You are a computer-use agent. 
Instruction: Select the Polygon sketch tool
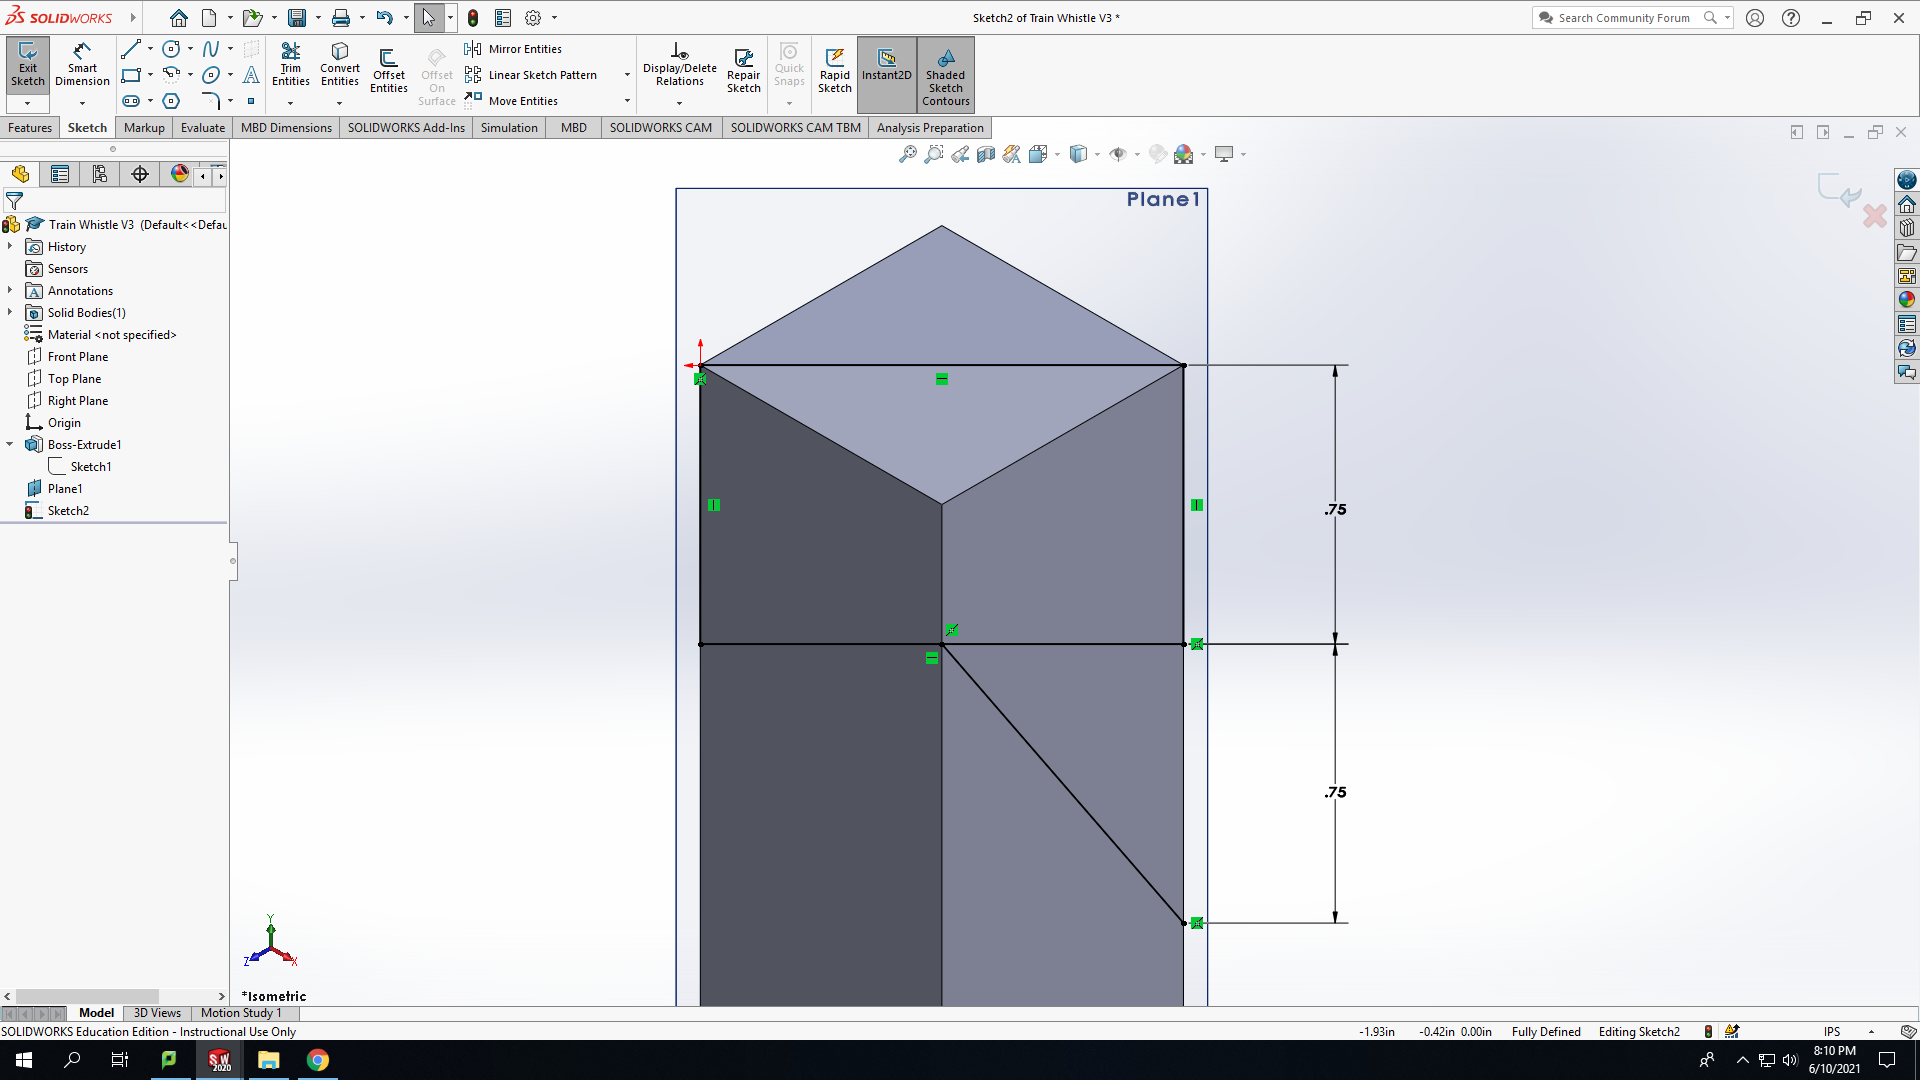coord(171,101)
